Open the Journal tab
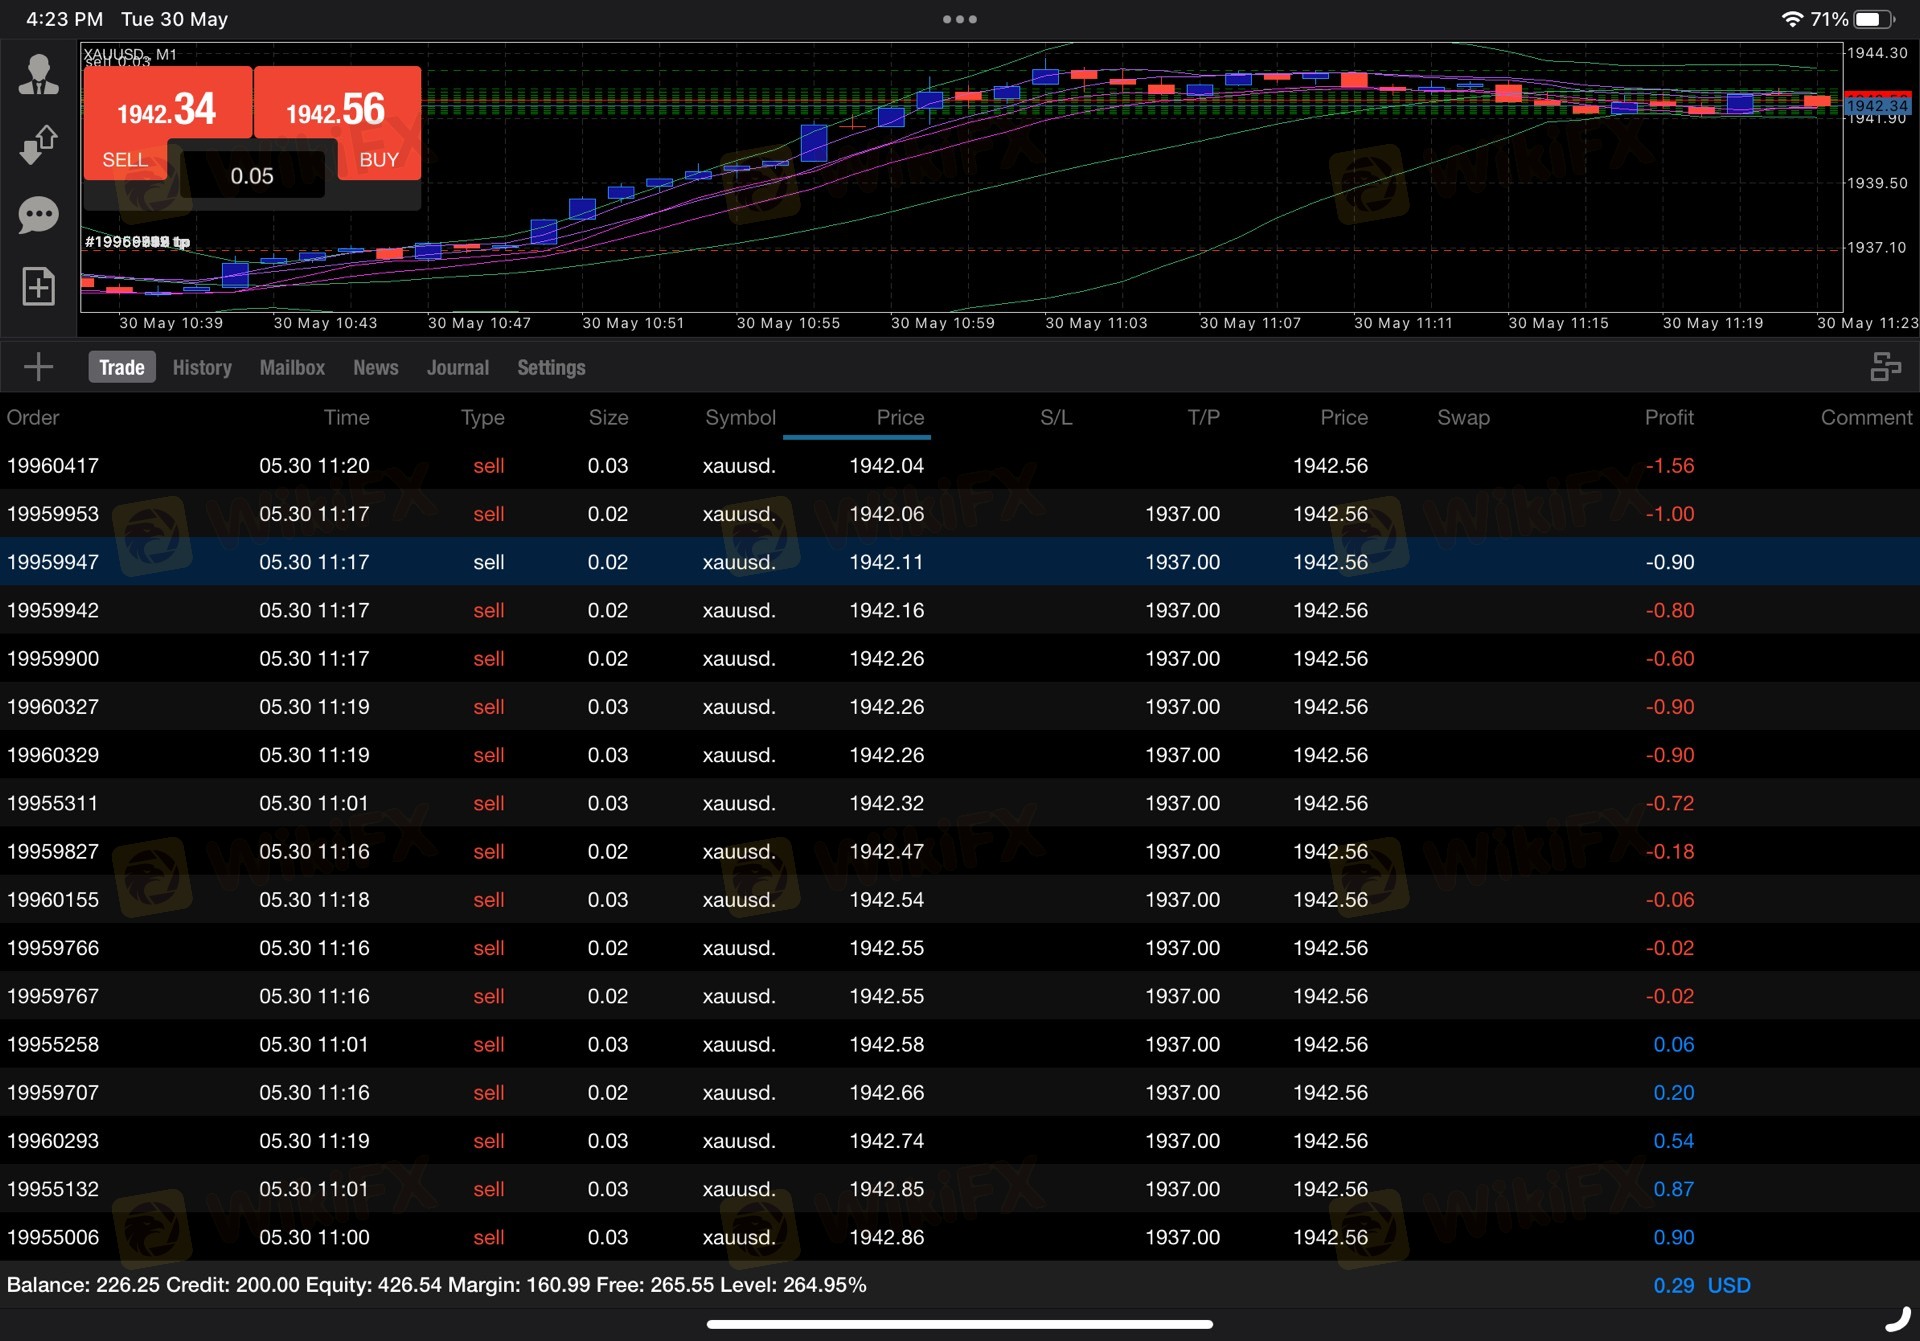 pos(457,367)
